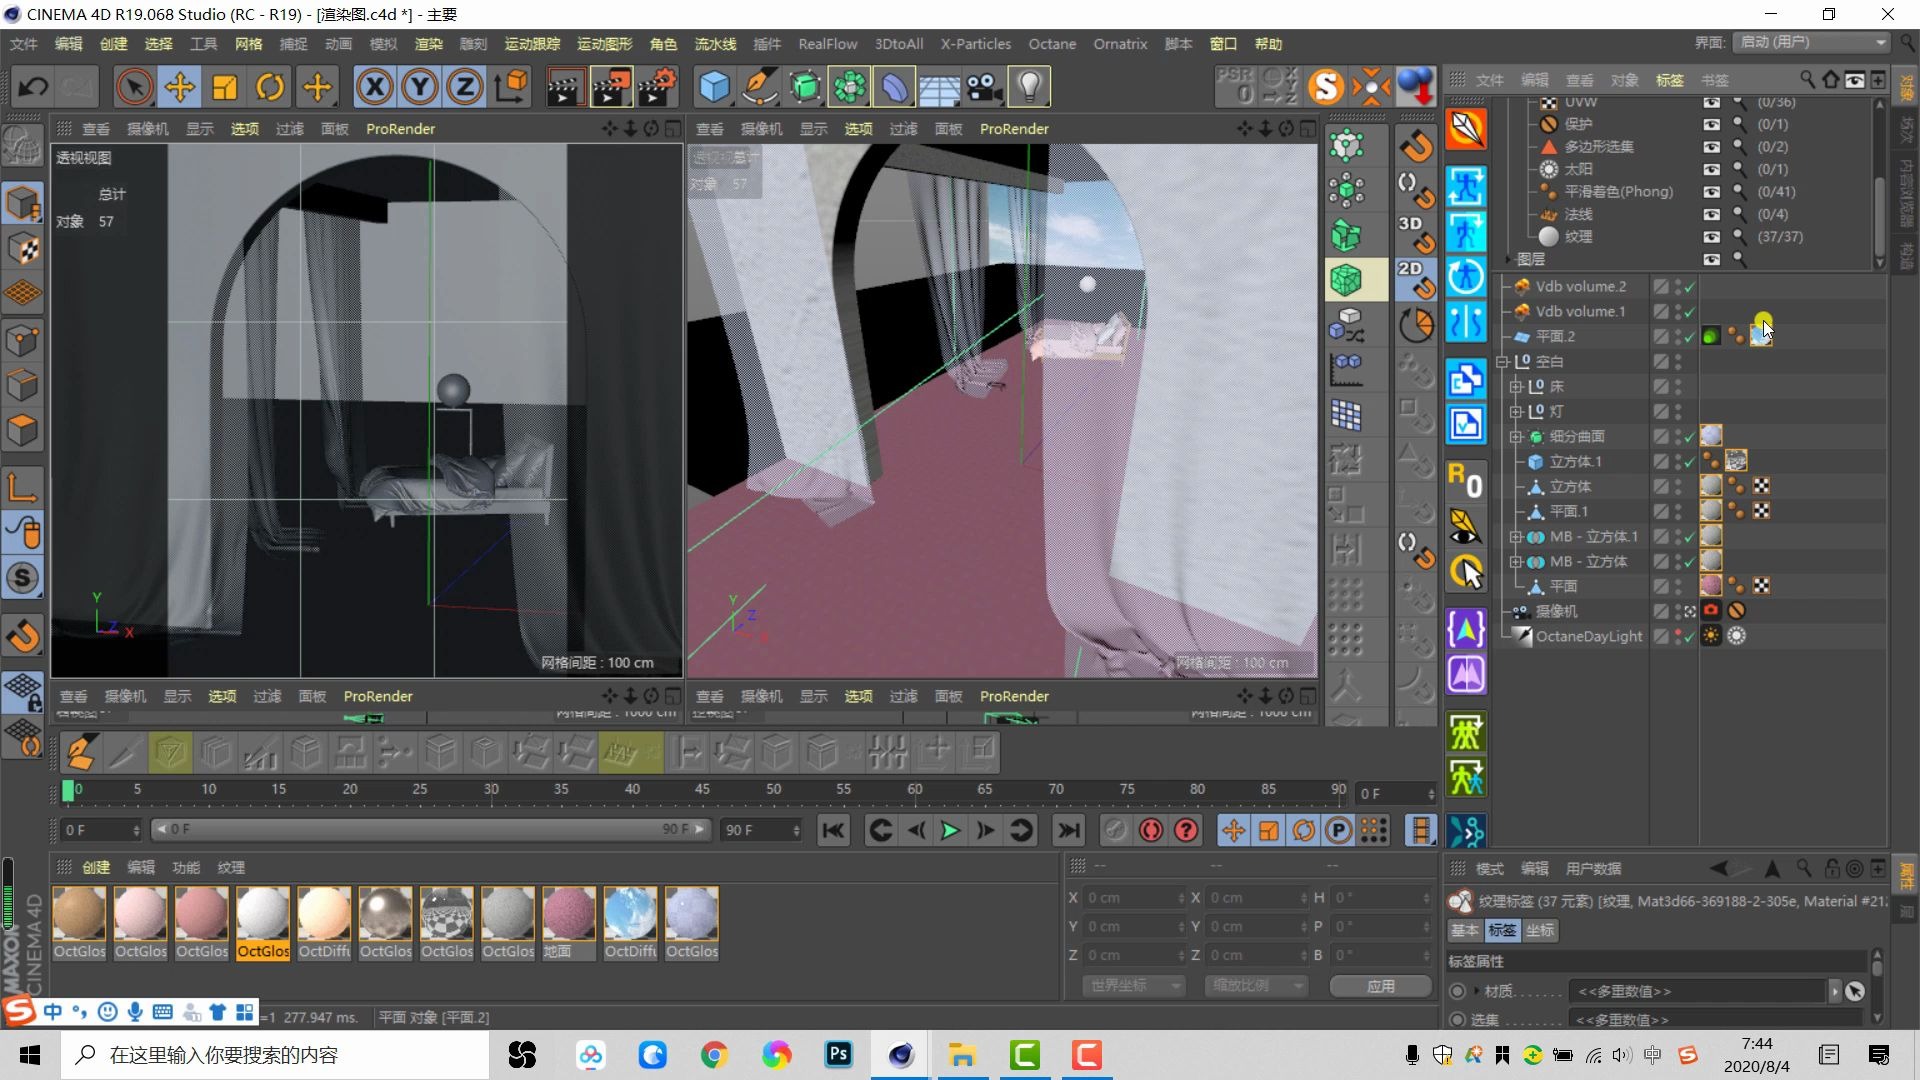1920x1080 pixels.
Task: Open the Octane menu in menu bar
Action: pyautogui.click(x=1052, y=44)
